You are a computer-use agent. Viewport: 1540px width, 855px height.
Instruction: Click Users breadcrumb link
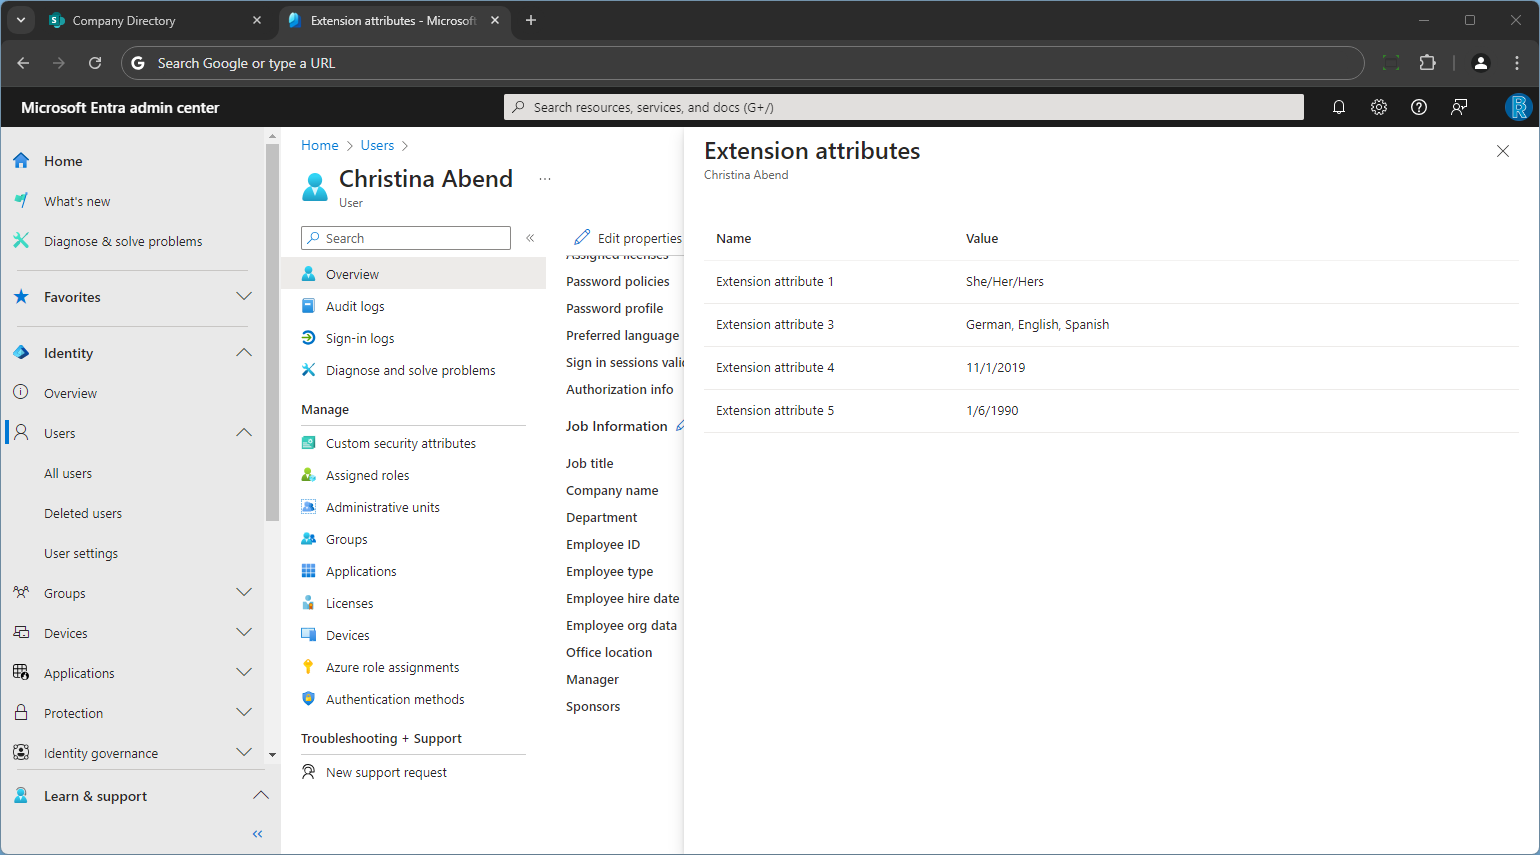pyautogui.click(x=377, y=145)
